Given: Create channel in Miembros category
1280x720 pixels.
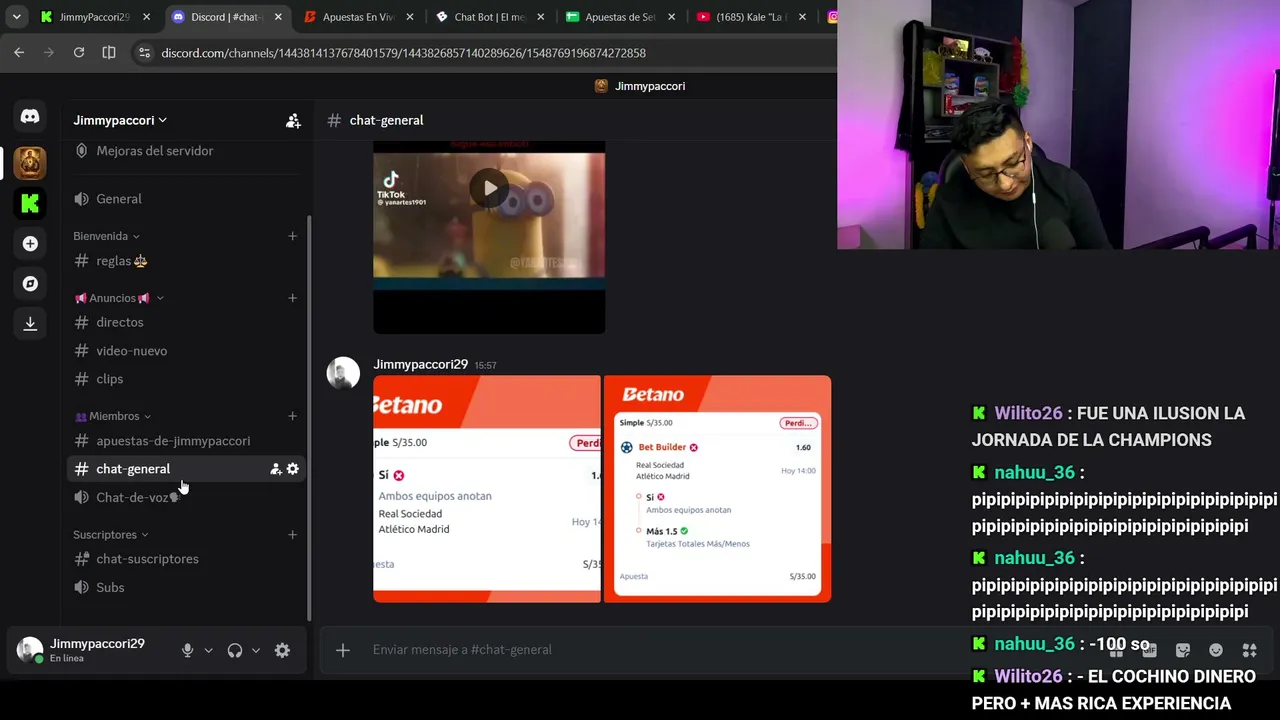Looking at the screenshot, I should pyautogui.click(x=292, y=416).
